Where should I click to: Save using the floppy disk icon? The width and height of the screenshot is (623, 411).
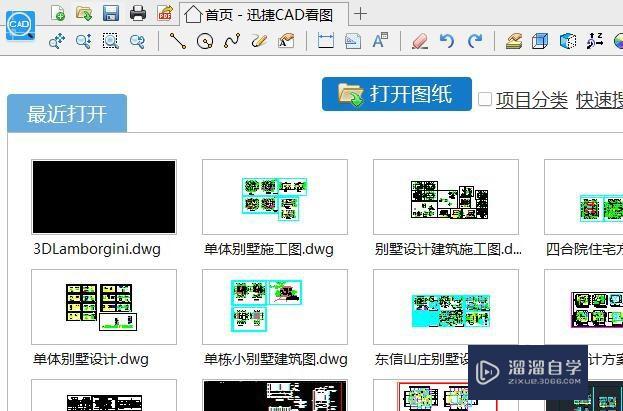click(111, 14)
